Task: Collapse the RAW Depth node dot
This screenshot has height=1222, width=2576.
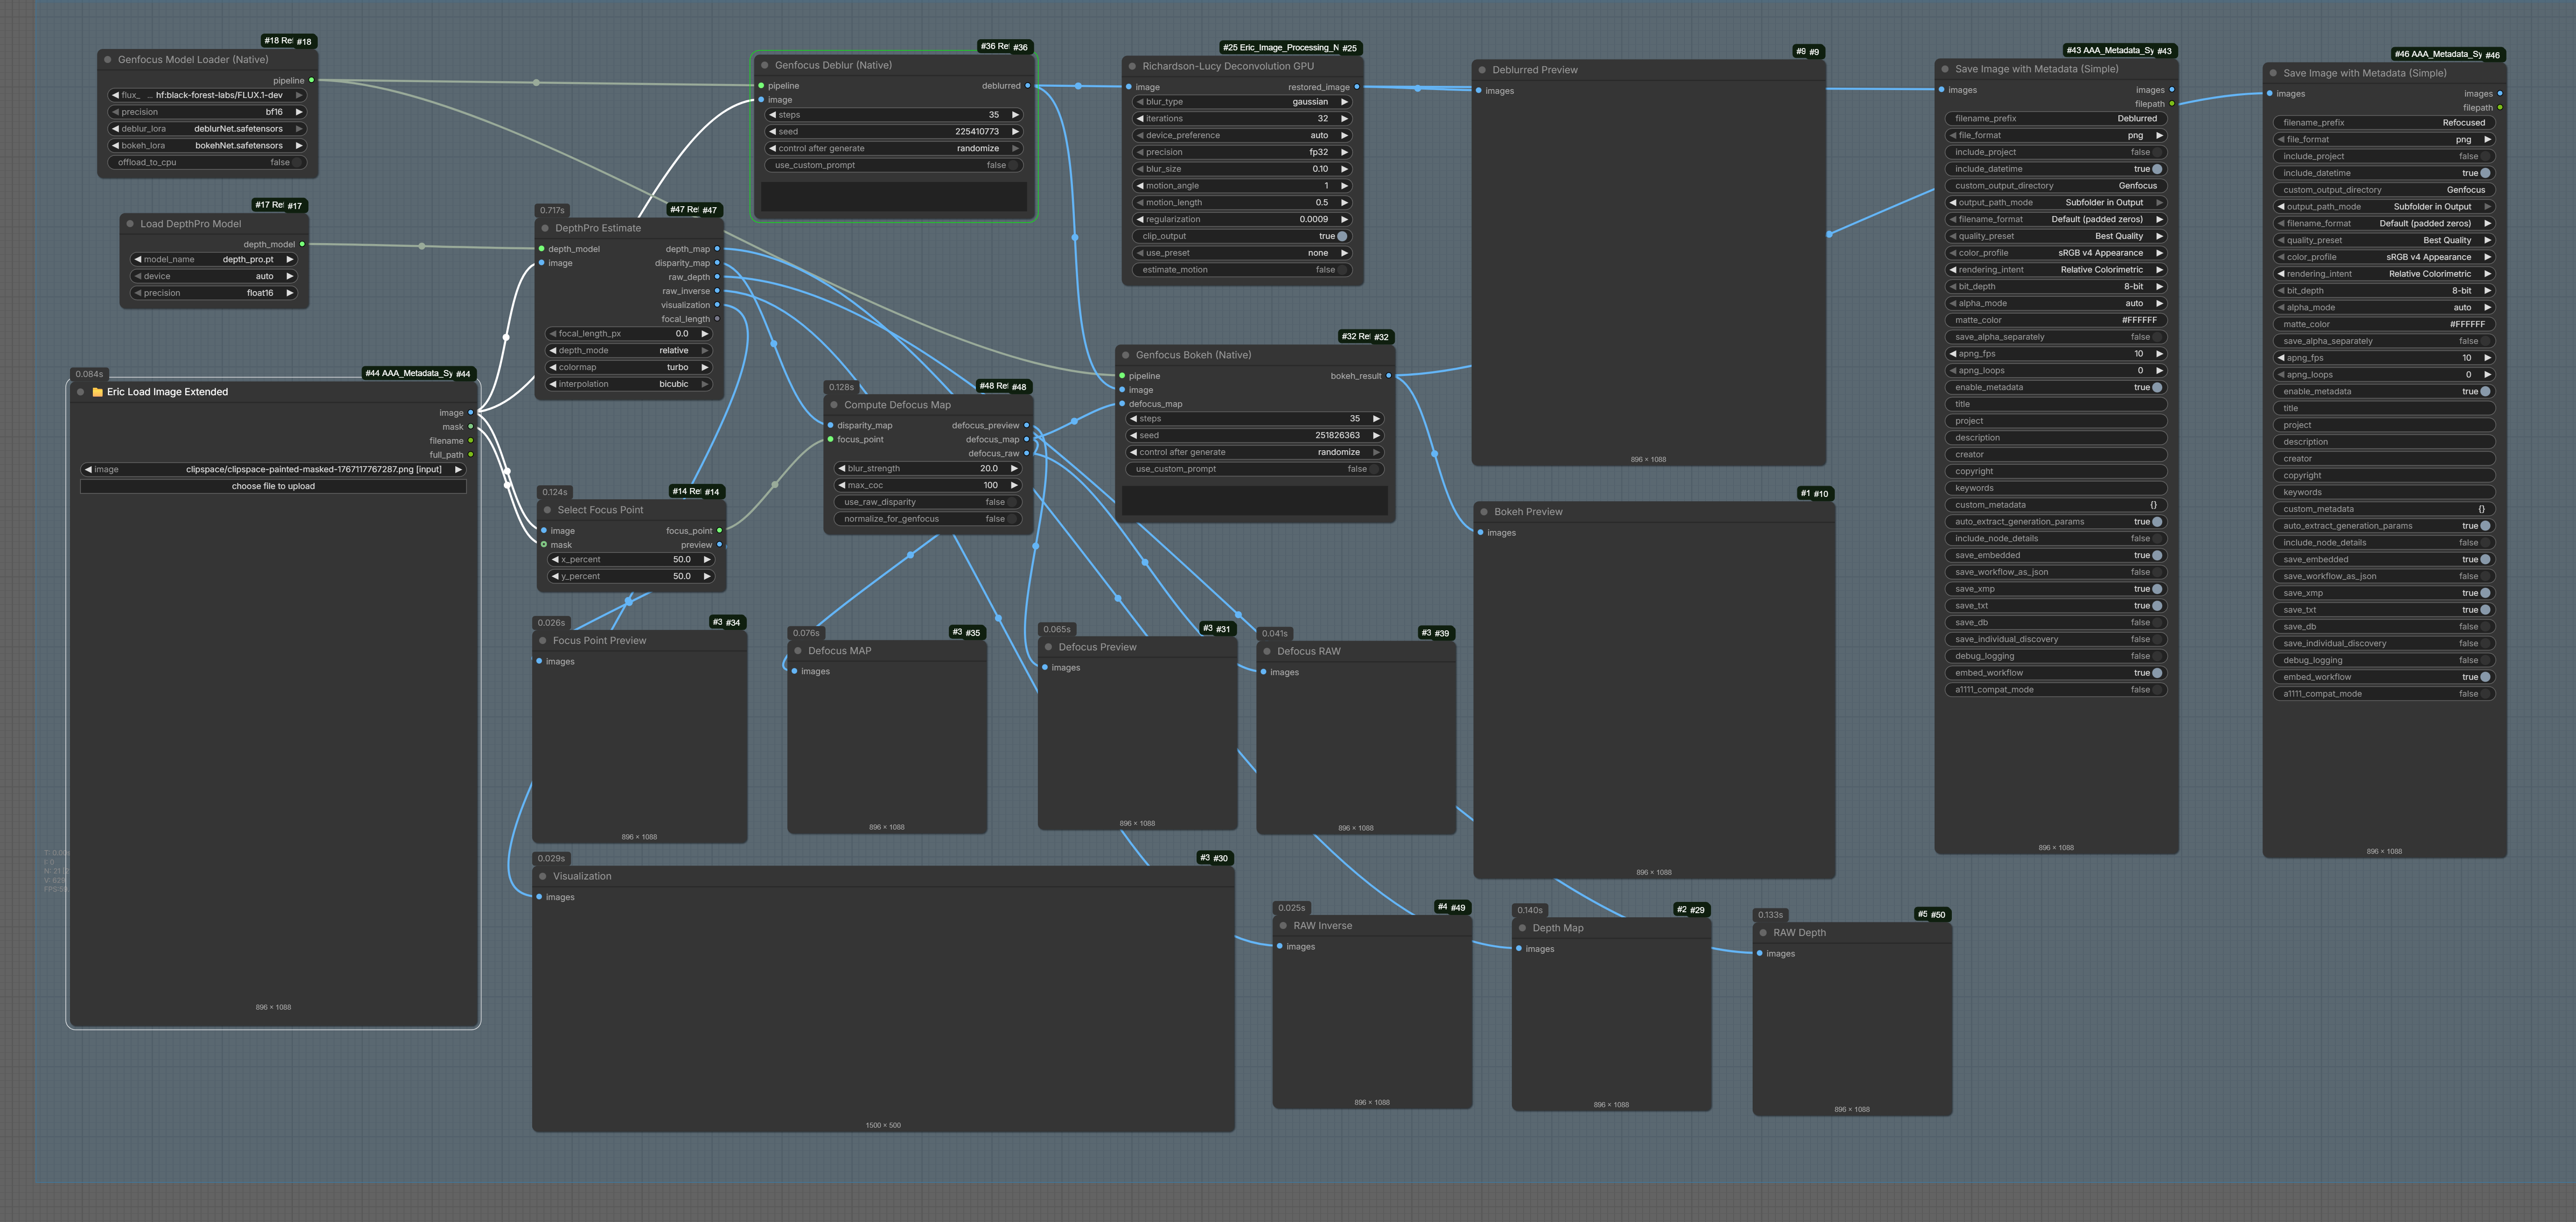Action: pos(1763,933)
